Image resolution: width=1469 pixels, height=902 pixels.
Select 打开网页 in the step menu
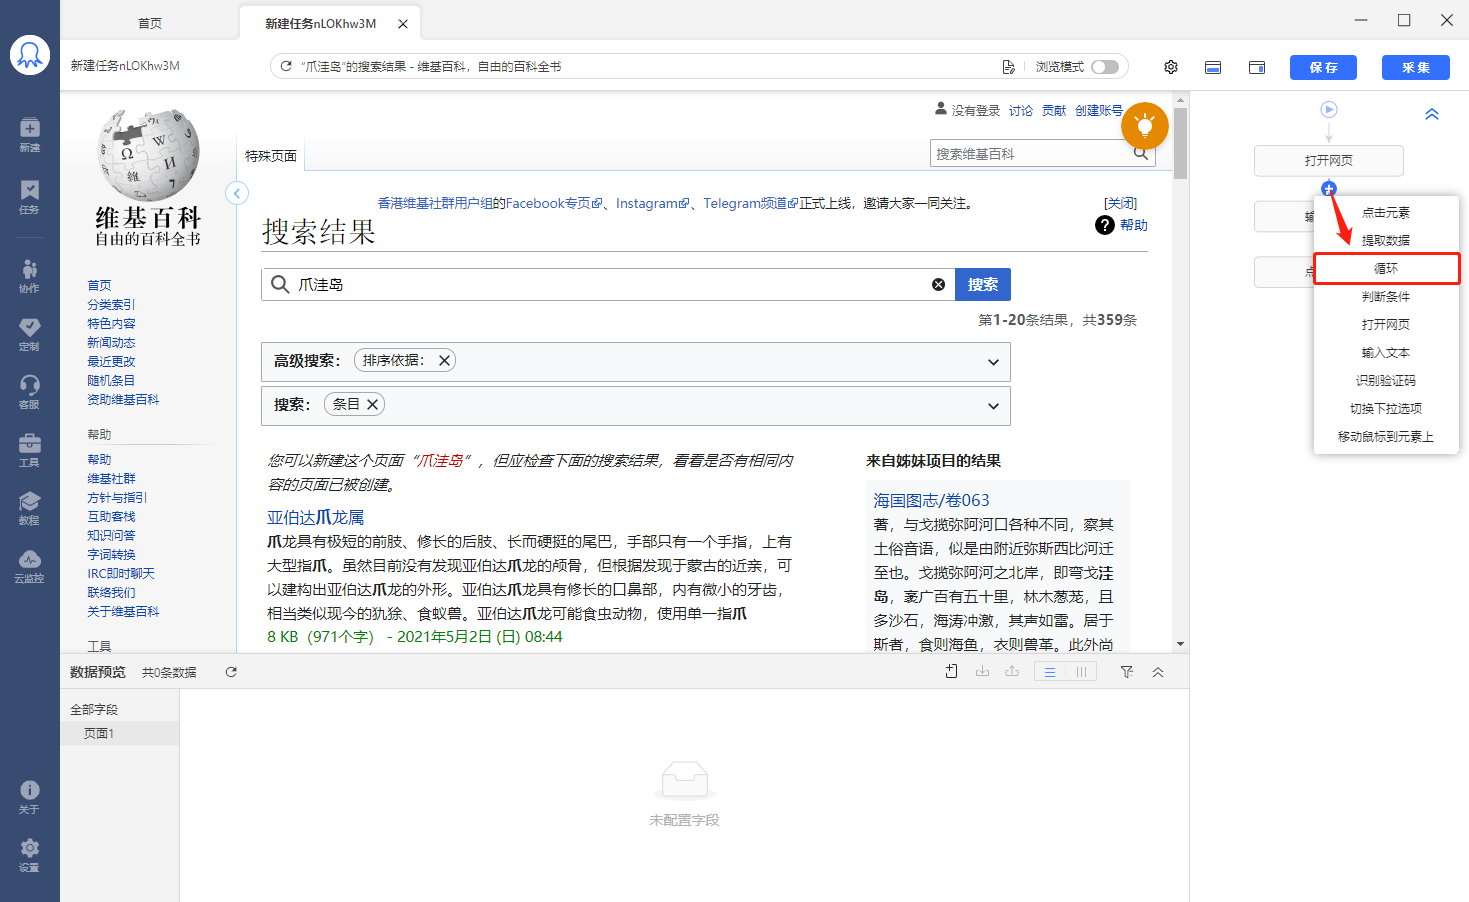1386,324
